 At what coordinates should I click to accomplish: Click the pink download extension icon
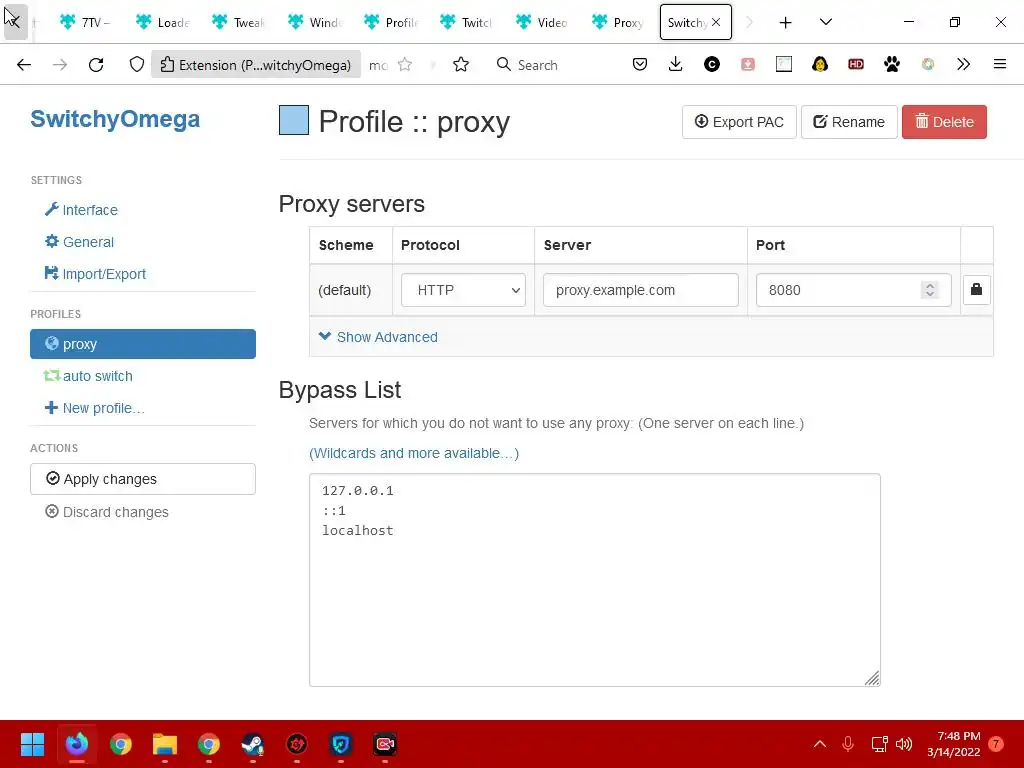748,64
